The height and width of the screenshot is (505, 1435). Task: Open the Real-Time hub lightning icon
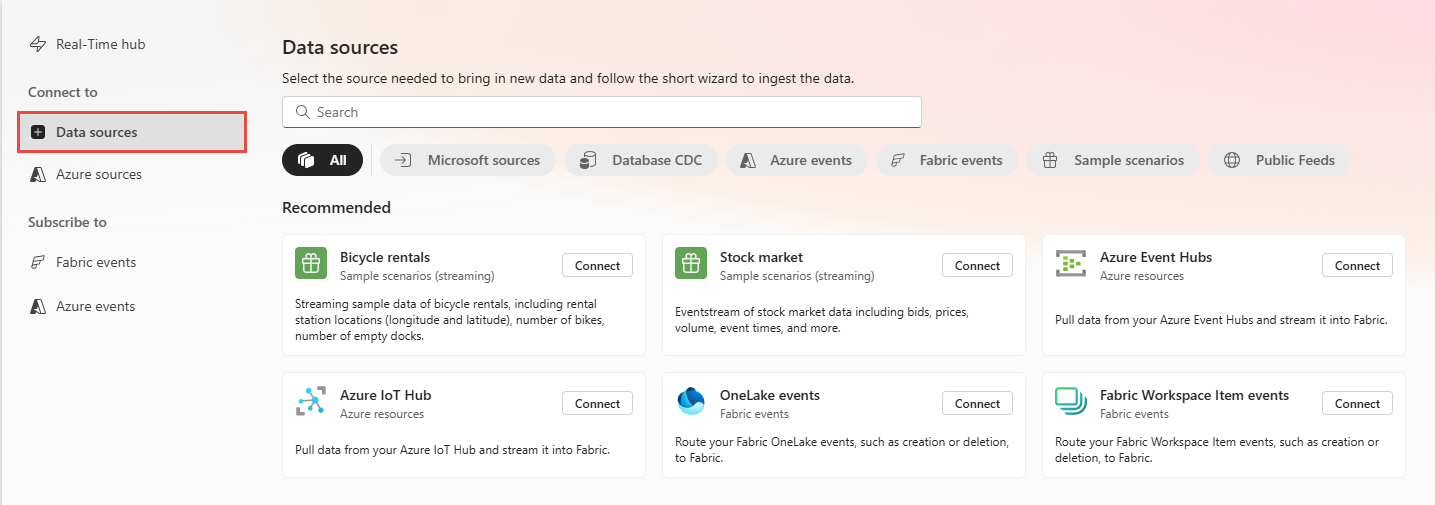click(x=38, y=44)
